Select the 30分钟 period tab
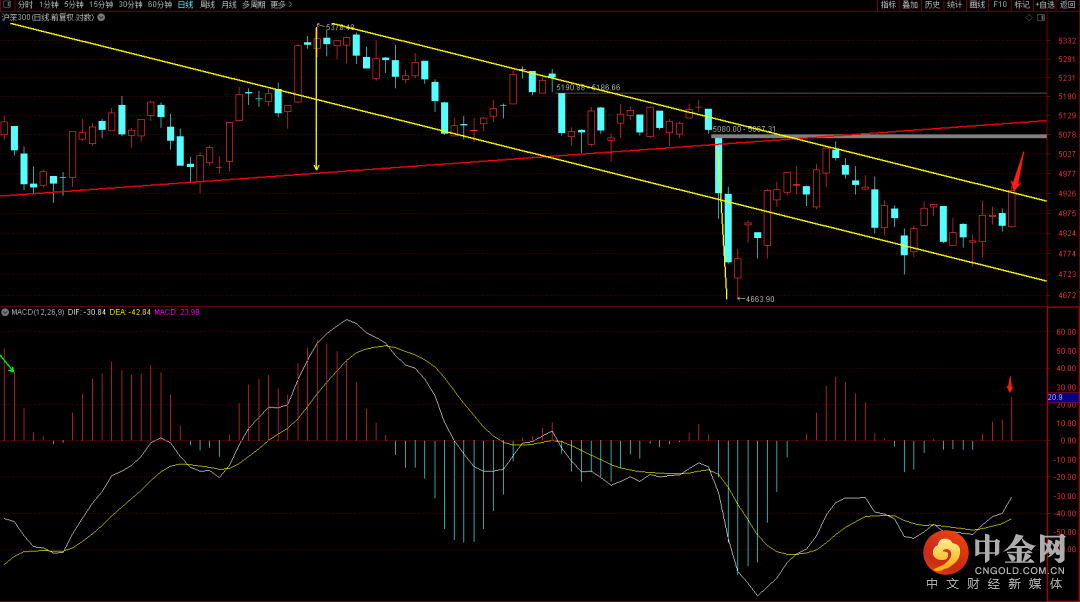Screen dimensions: 1080x602 tap(130, 4)
